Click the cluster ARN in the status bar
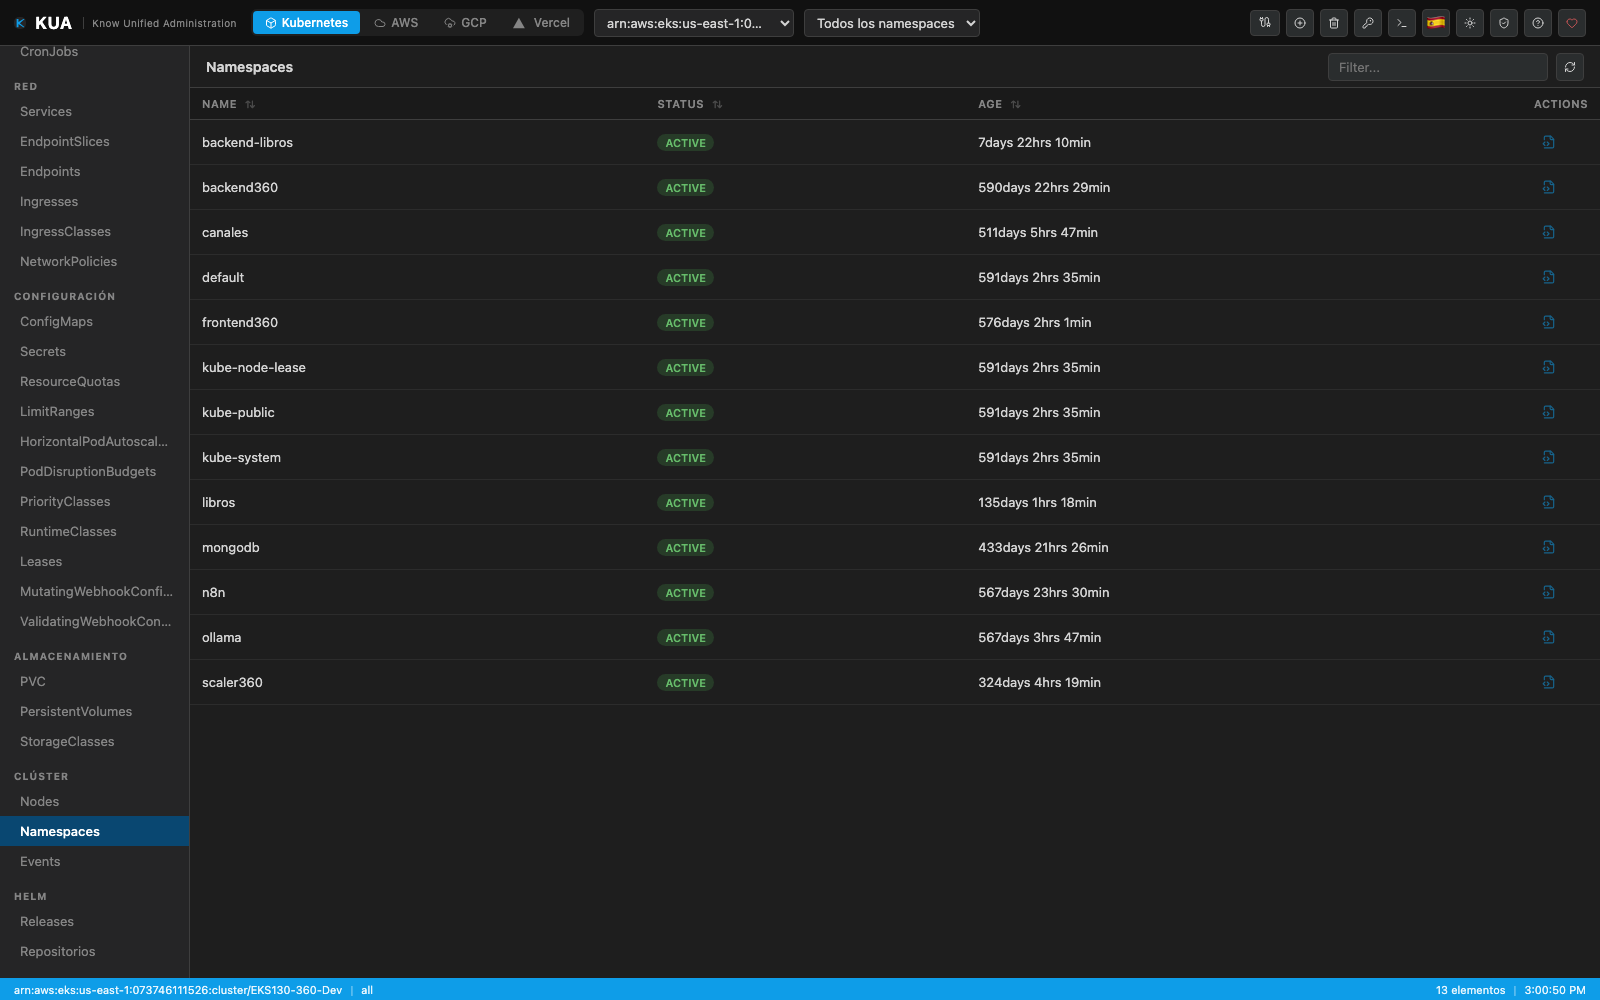This screenshot has height=1000, width=1600. 178,990
